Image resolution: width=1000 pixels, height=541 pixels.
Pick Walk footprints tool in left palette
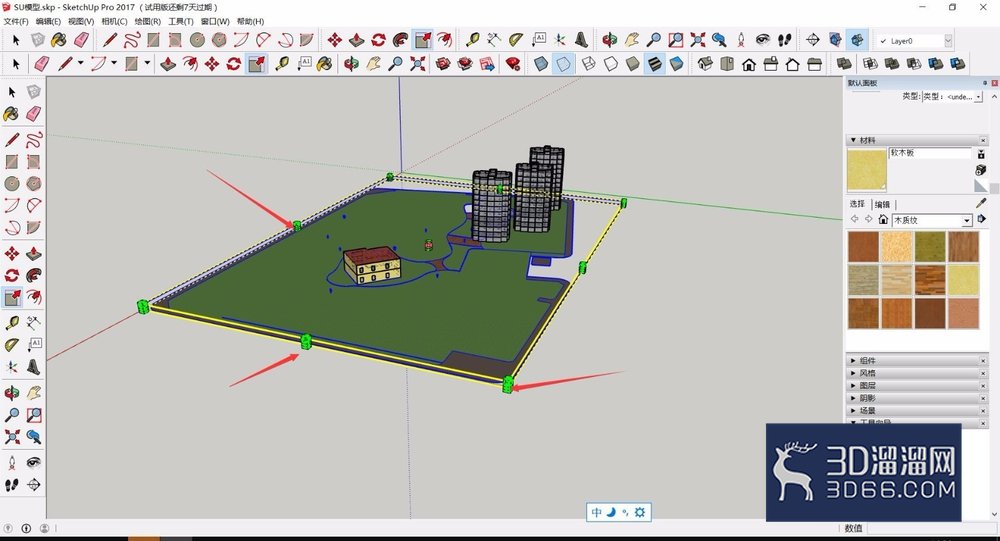coord(11,485)
